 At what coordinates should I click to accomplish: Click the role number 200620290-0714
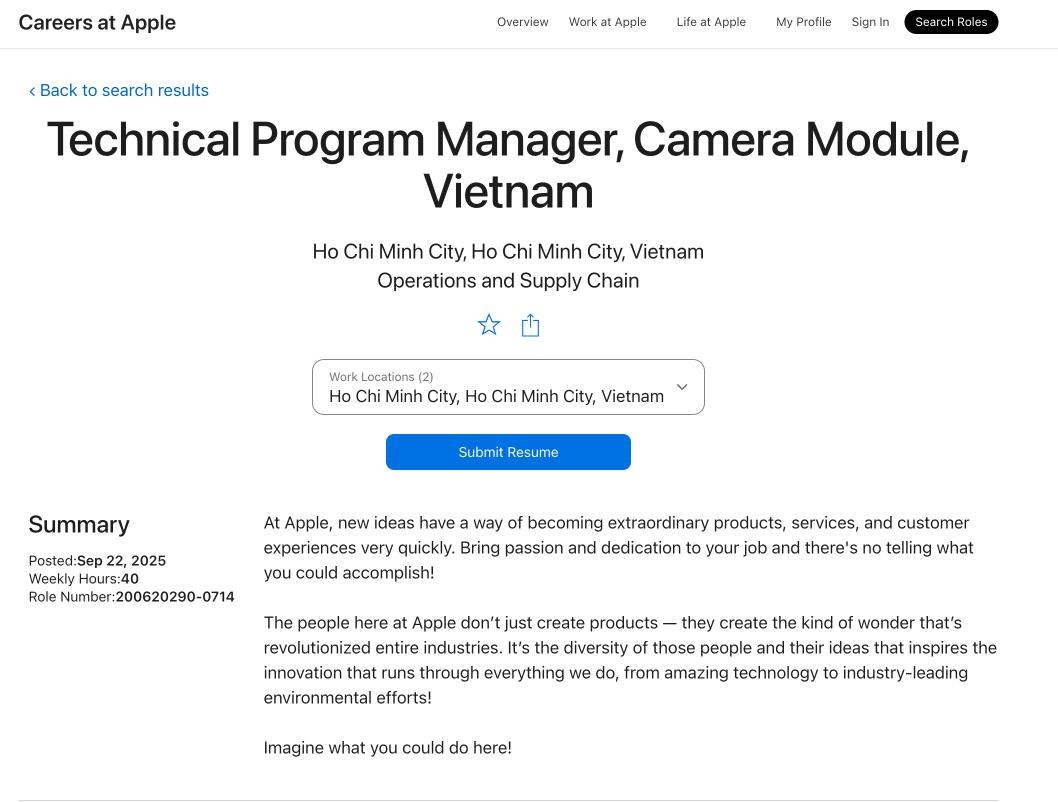tap(175, 597)
